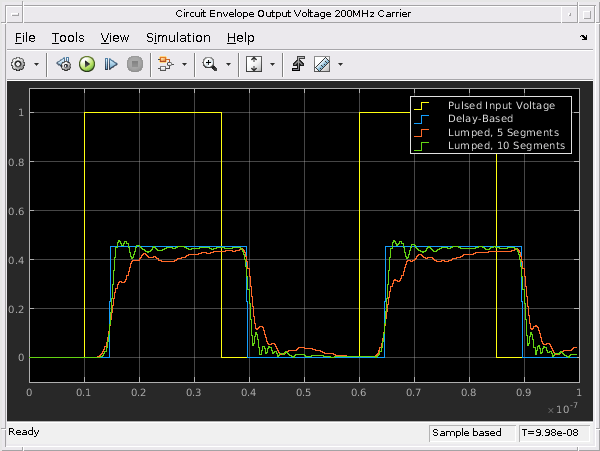Screen dimensions: 600x451
Task: Click the Step Forward button
Action: pyautogui.click(x=111, y=64)
